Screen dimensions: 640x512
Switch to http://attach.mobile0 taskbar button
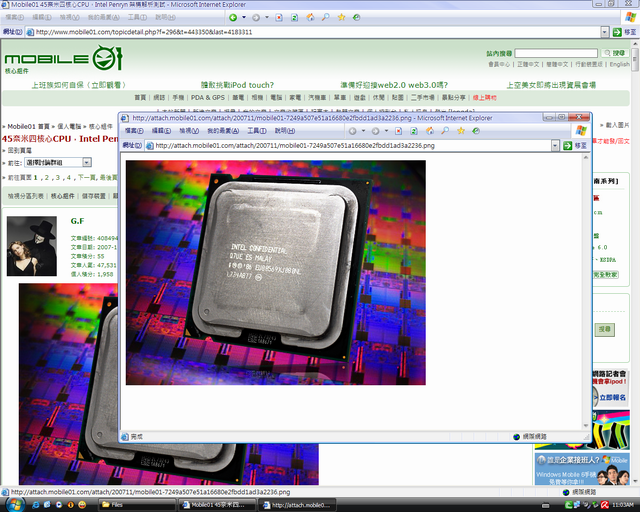click(x=298, y=505)
